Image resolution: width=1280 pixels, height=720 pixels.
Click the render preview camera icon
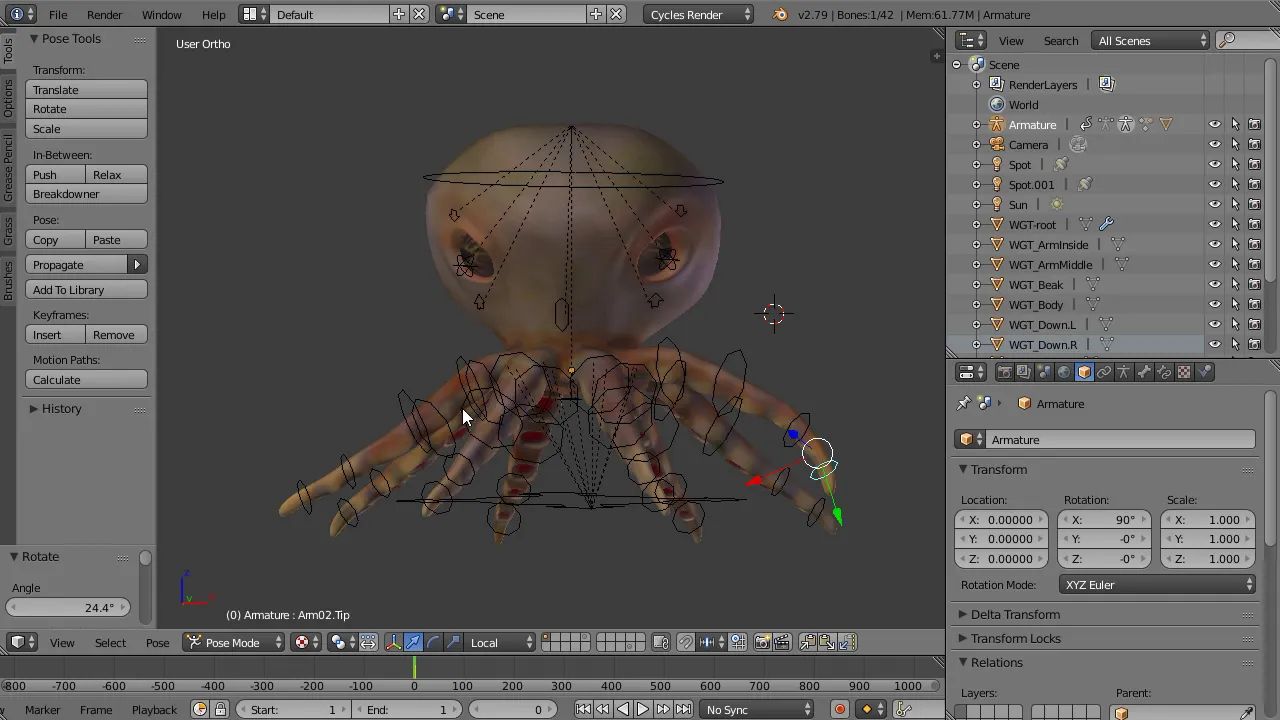pos(762,642)
